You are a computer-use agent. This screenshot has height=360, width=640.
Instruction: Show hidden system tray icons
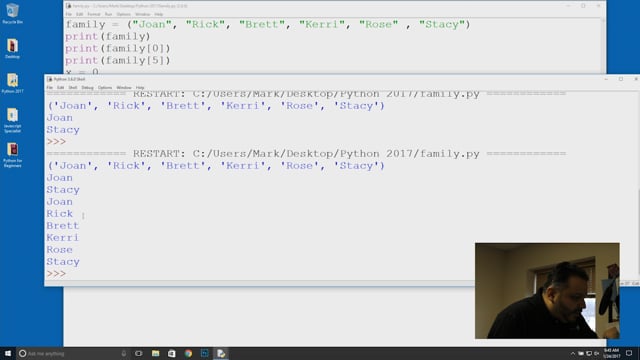pos(573,353)
